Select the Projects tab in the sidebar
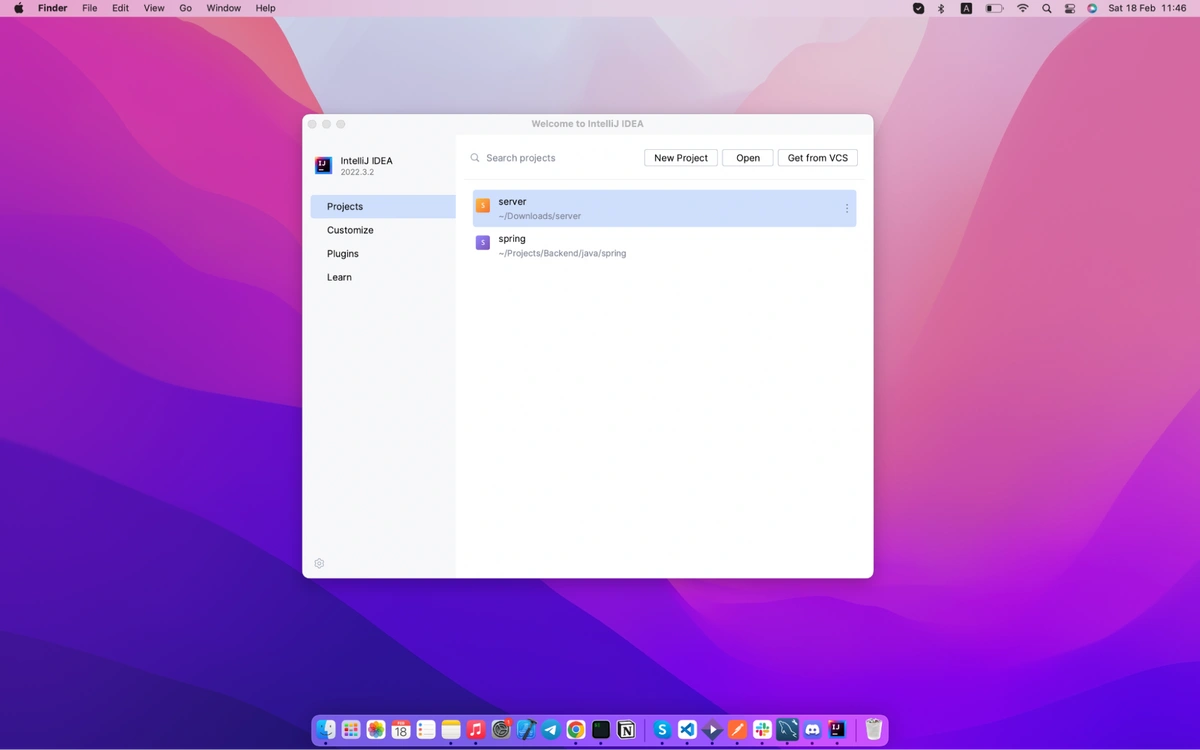The width and height of the screenshot is (1200, 750). pyautogui.click(x=383, y=206)
